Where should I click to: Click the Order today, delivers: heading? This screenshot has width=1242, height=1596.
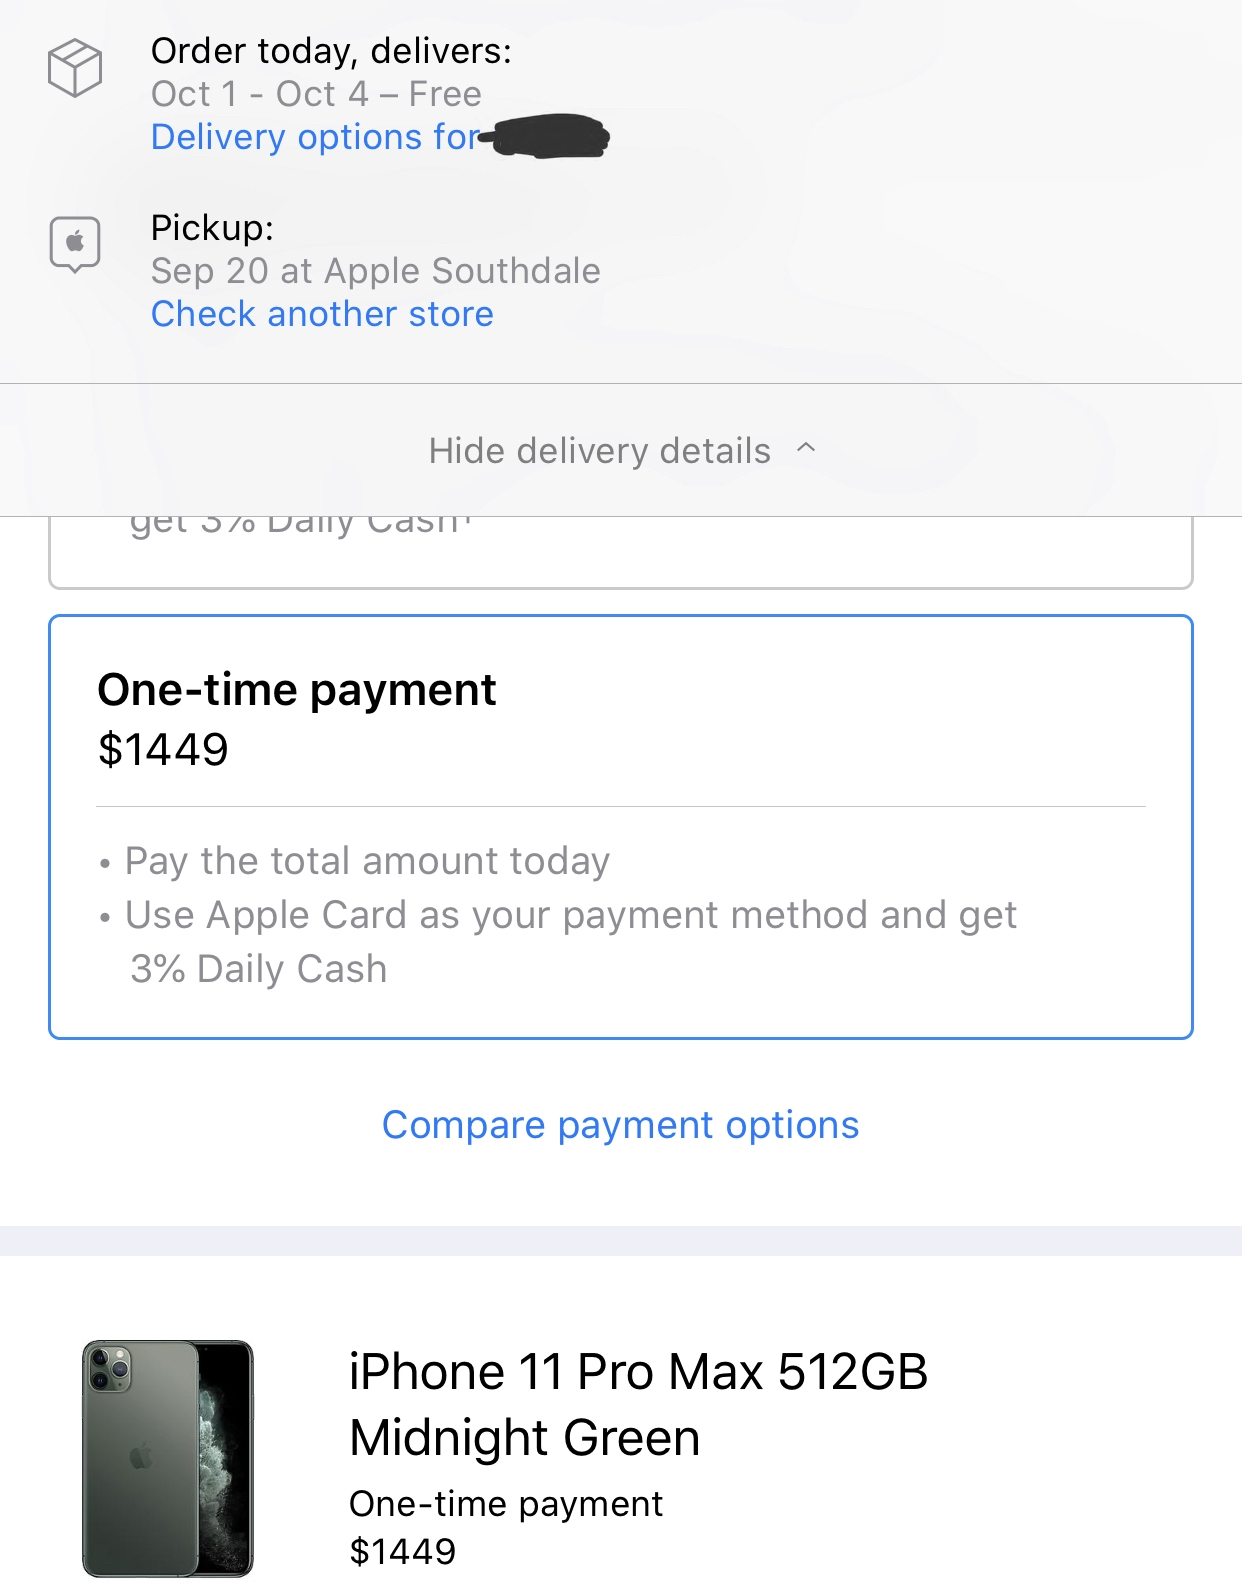331,51
